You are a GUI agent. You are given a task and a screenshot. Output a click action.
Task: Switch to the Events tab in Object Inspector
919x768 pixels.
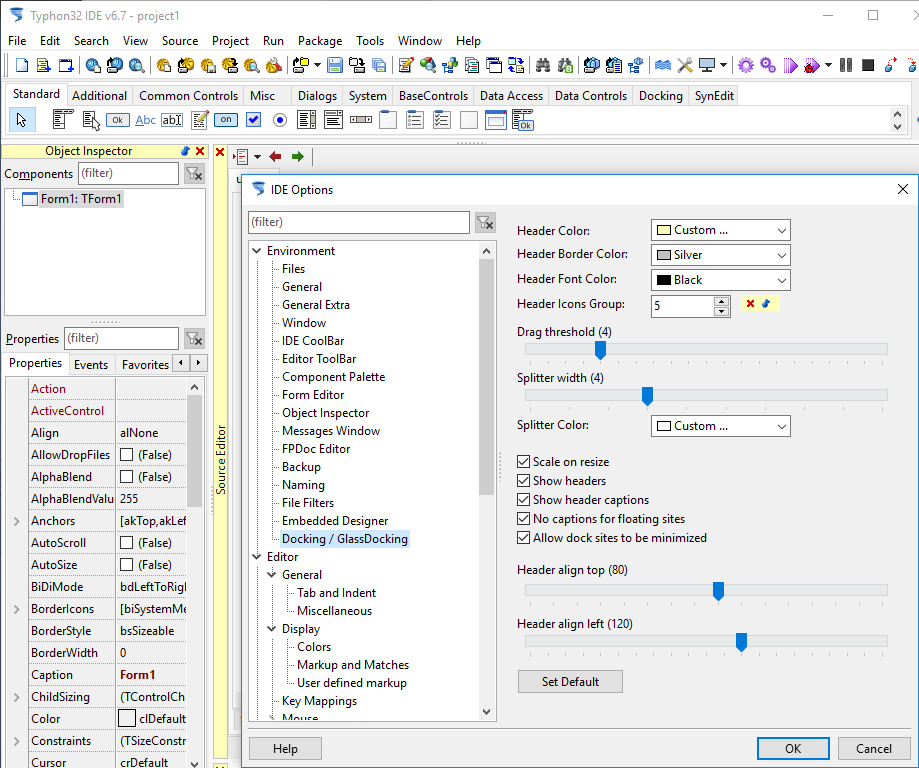pyautogui.click(x=91, y=365)
